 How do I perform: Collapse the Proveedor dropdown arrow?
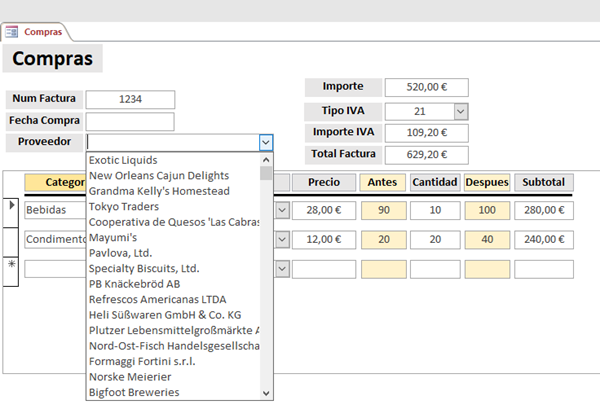(265, 143)
